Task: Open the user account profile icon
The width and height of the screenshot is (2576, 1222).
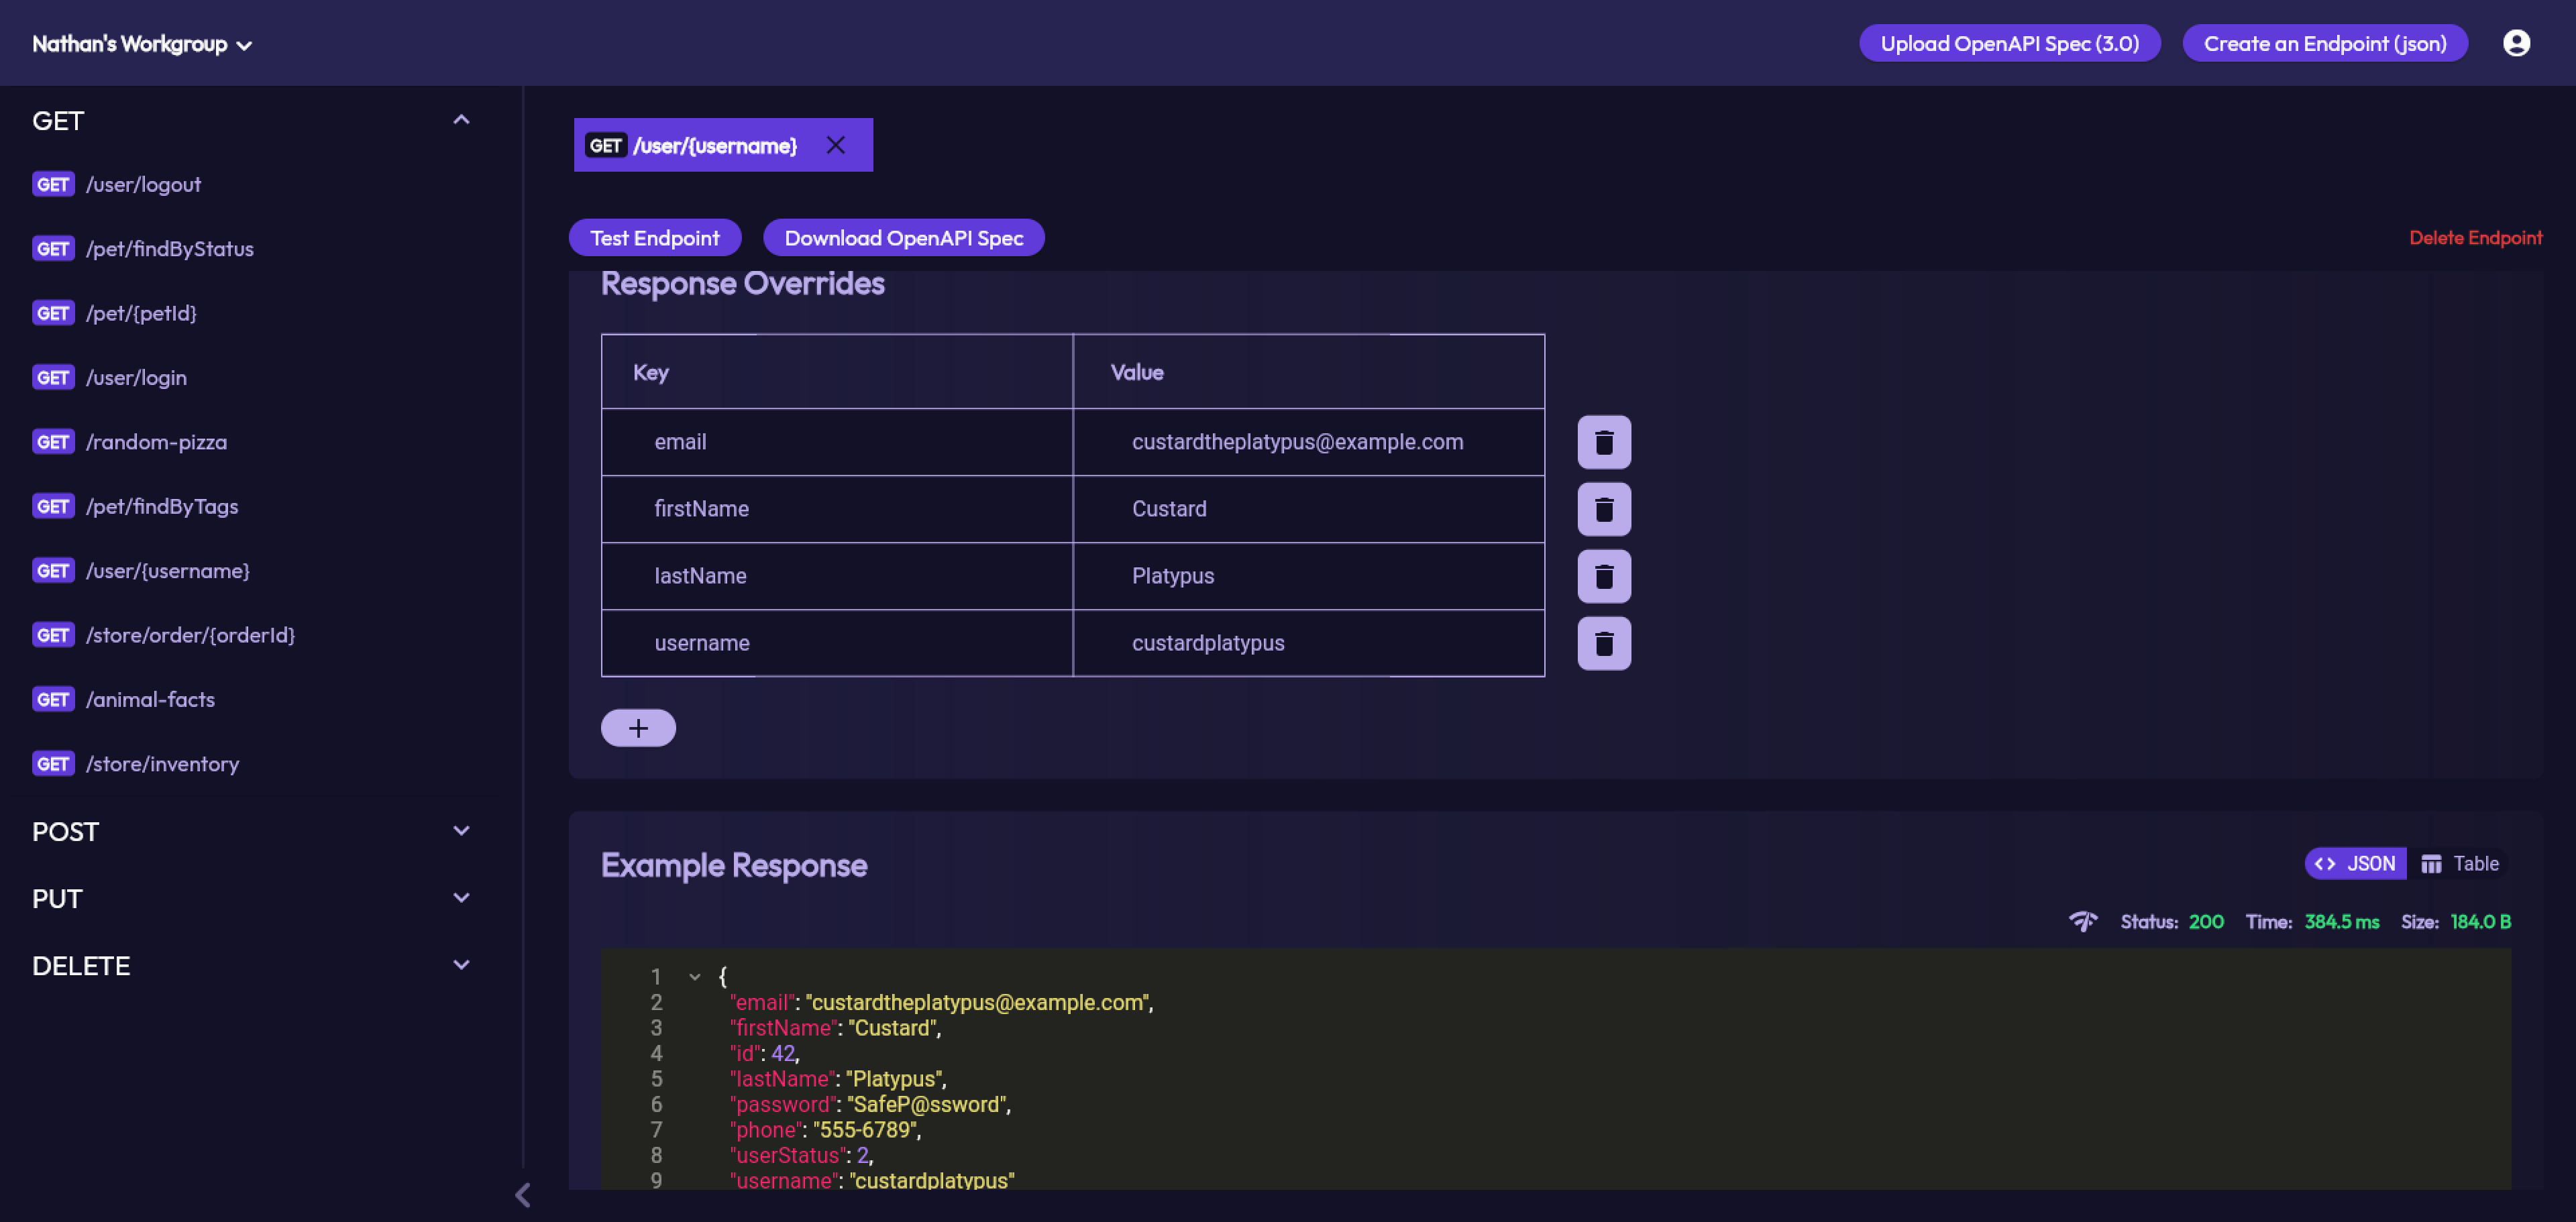Action: pyautogui.click(x=2516, y=43)
